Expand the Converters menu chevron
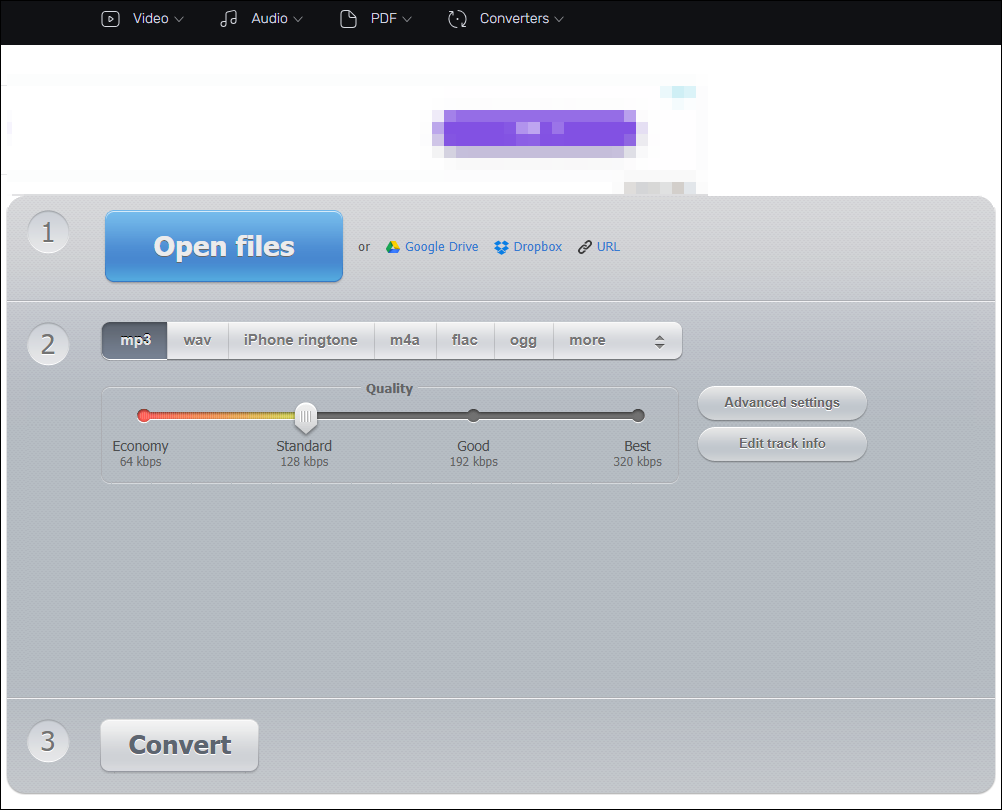The height and width of the screenshot is (810, 1002). click(559, 19)
